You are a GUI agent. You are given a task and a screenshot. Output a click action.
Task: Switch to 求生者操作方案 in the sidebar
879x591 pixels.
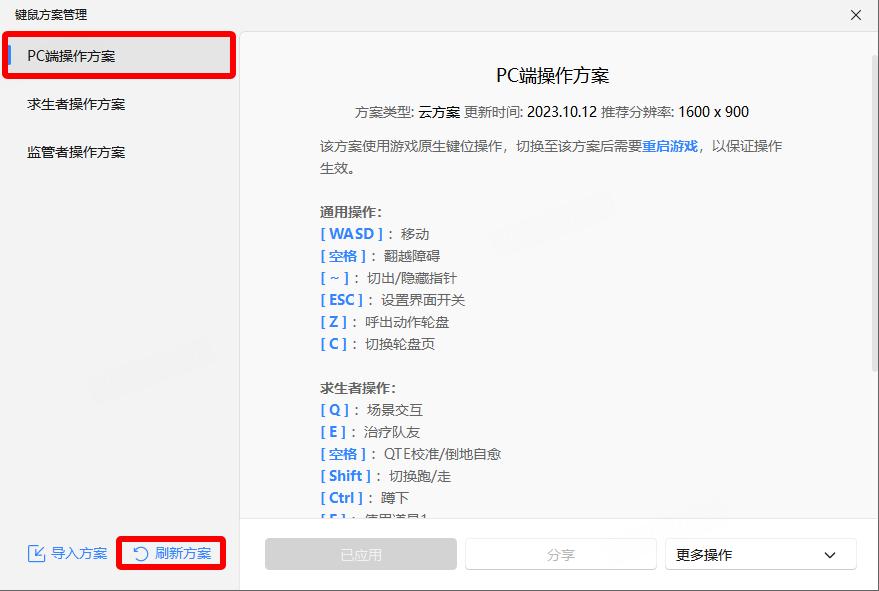click(76, 104)
